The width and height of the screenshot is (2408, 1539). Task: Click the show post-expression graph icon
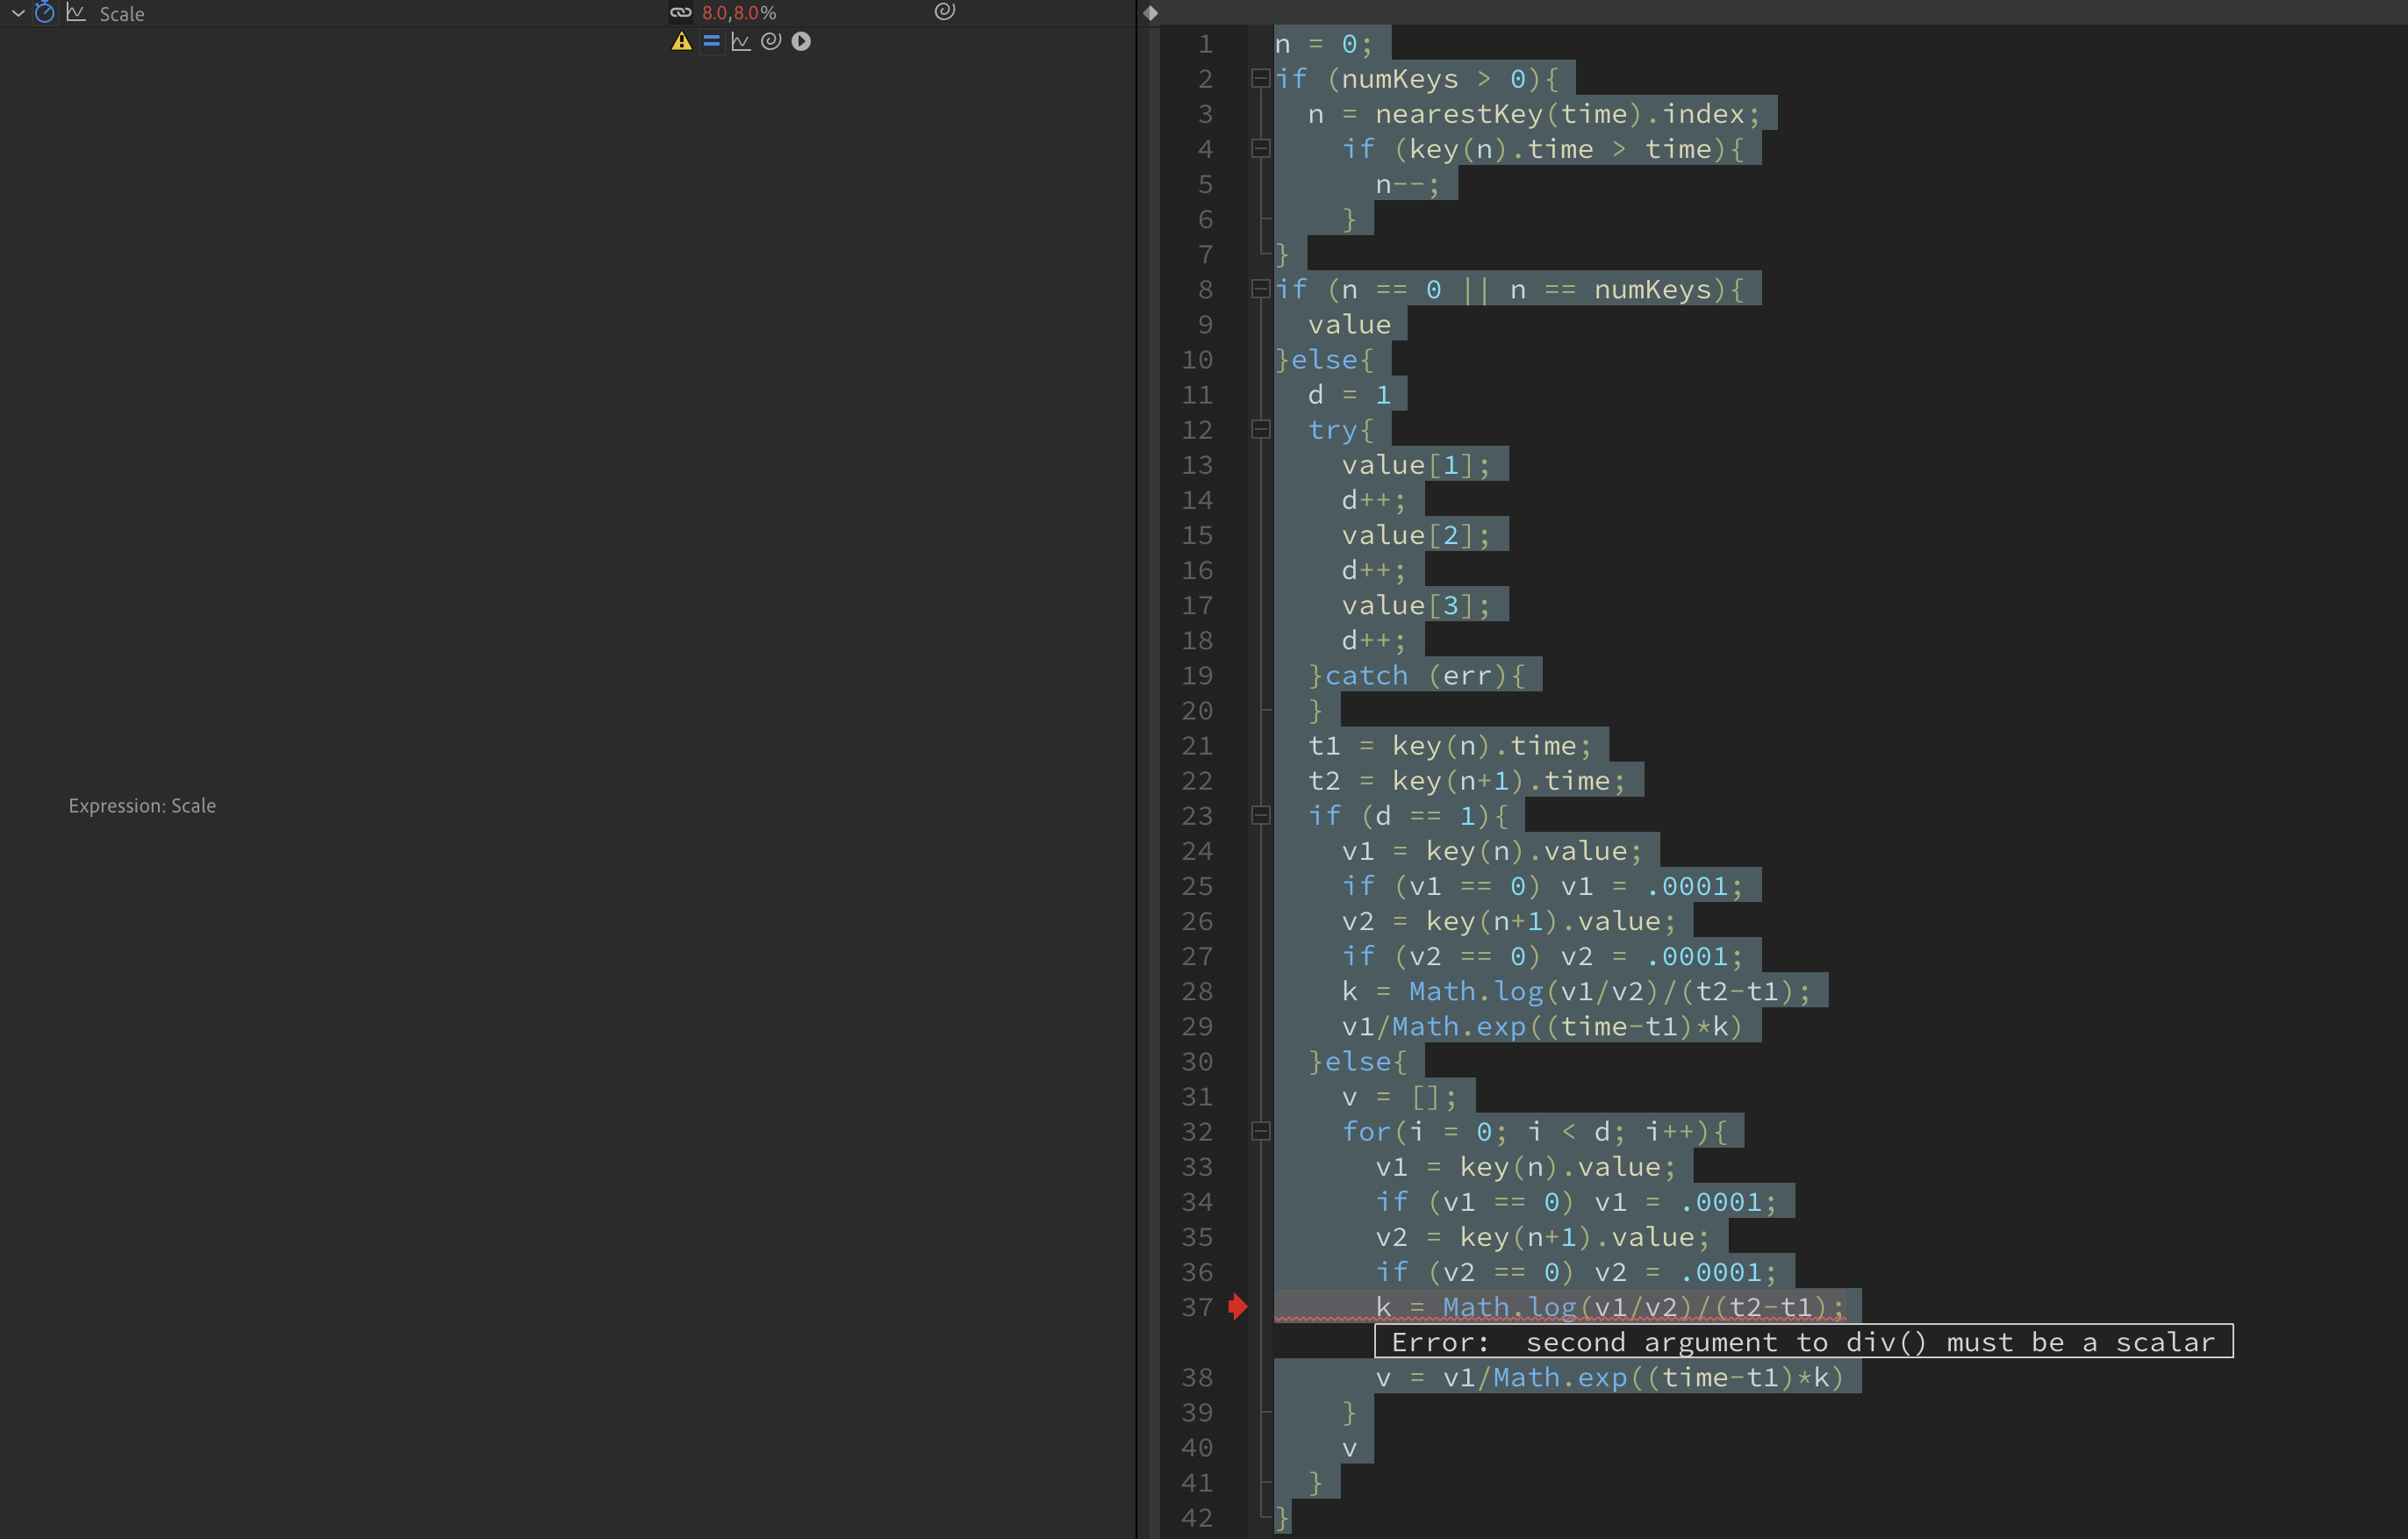741,41
